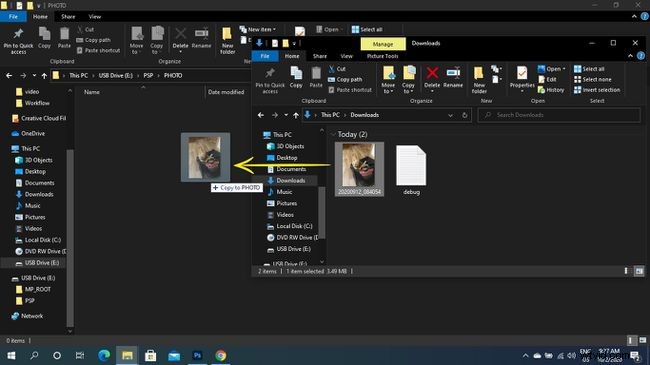Switch Downloads window to large thumbnails view
The height and width of the screenshot is (365, 650).
click(x=639, y=271)
